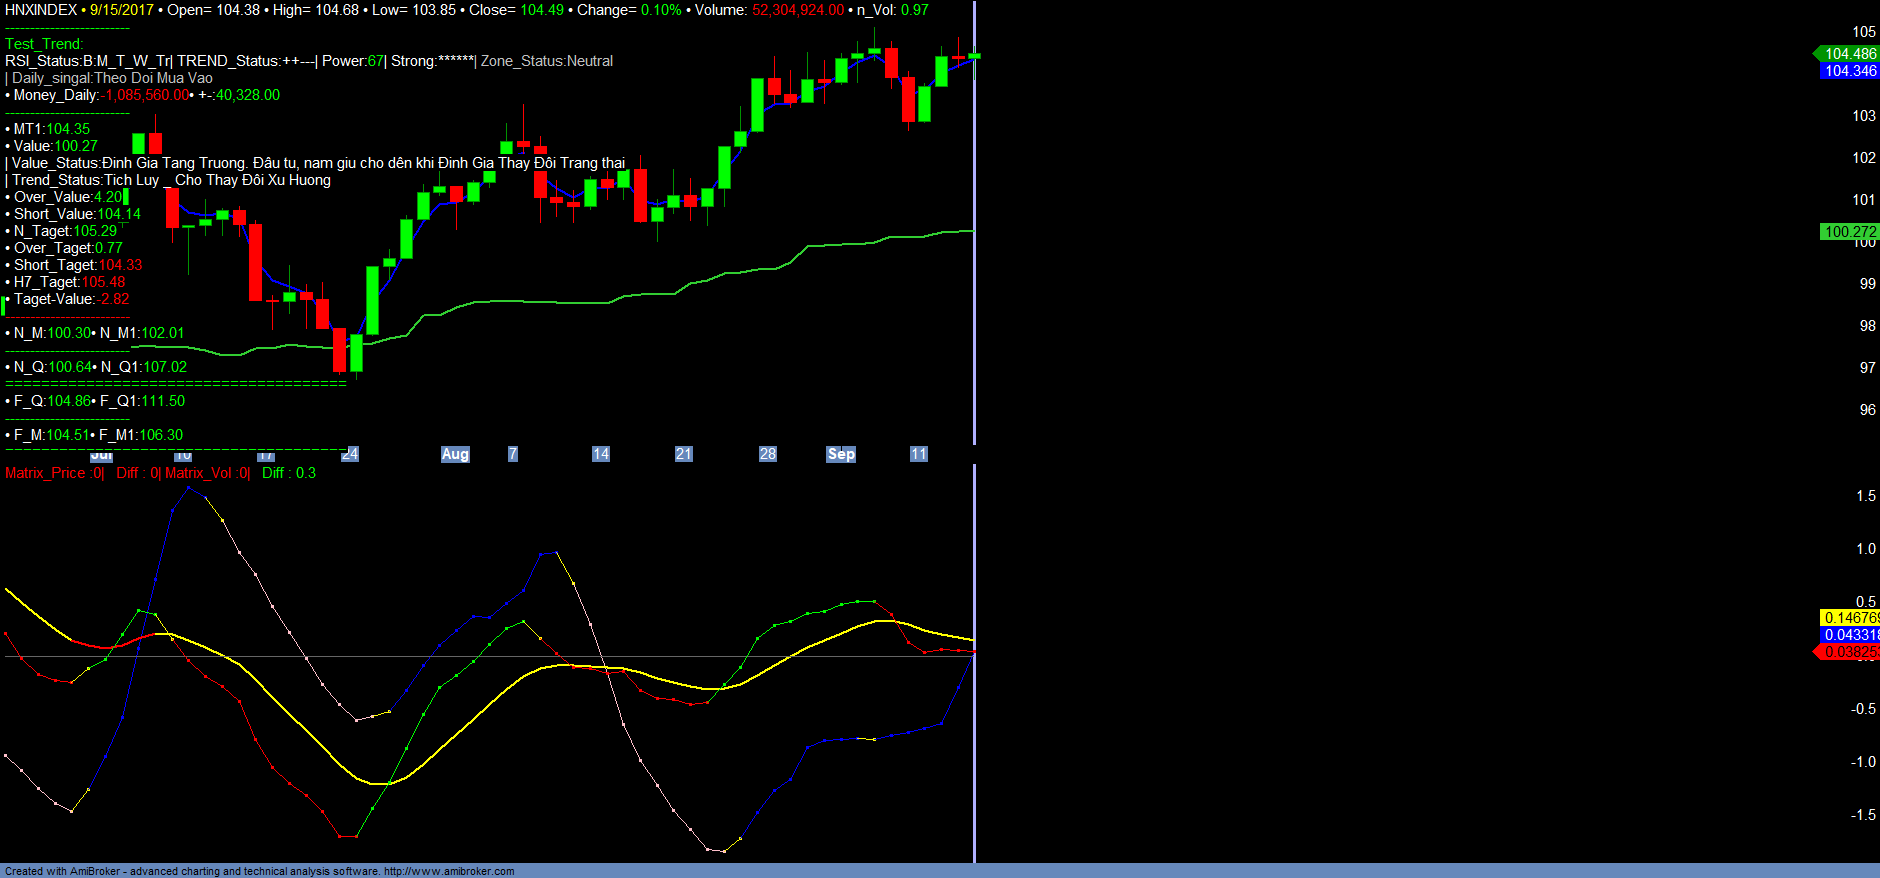
Task: Click the N_Taget 105.29 value line
Action: [x=66, y=231]
